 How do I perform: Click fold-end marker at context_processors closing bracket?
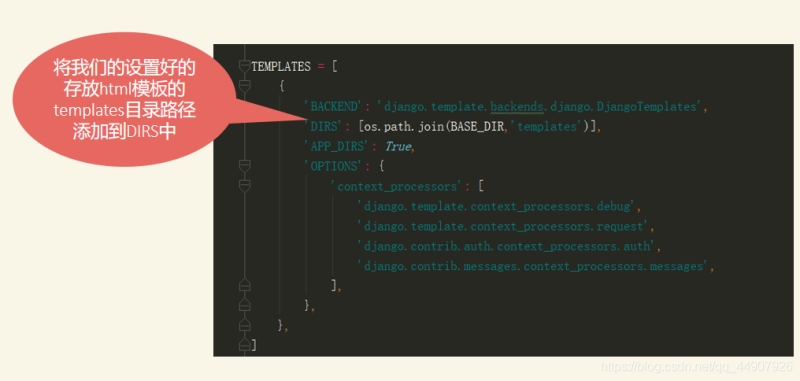click(x=245, y=285)
